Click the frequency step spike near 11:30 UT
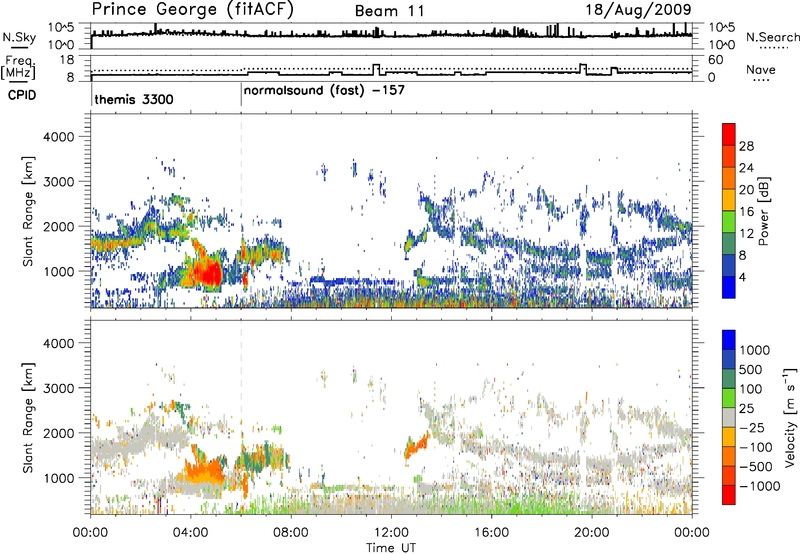800x554 pixels. [x=376, y=69]
